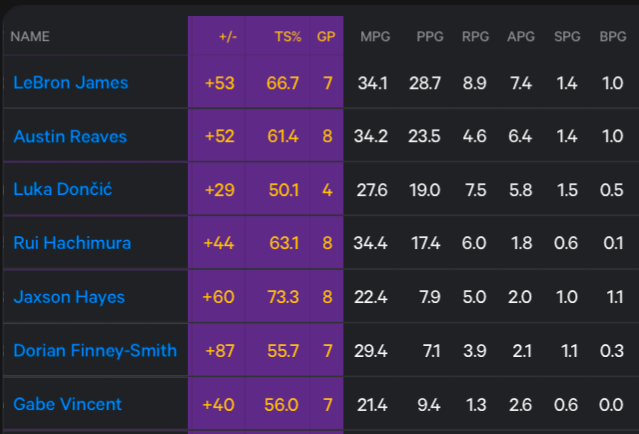Open Rui Hachimura profile link
This screenshot has width=639, height=434.
(72, 243)
